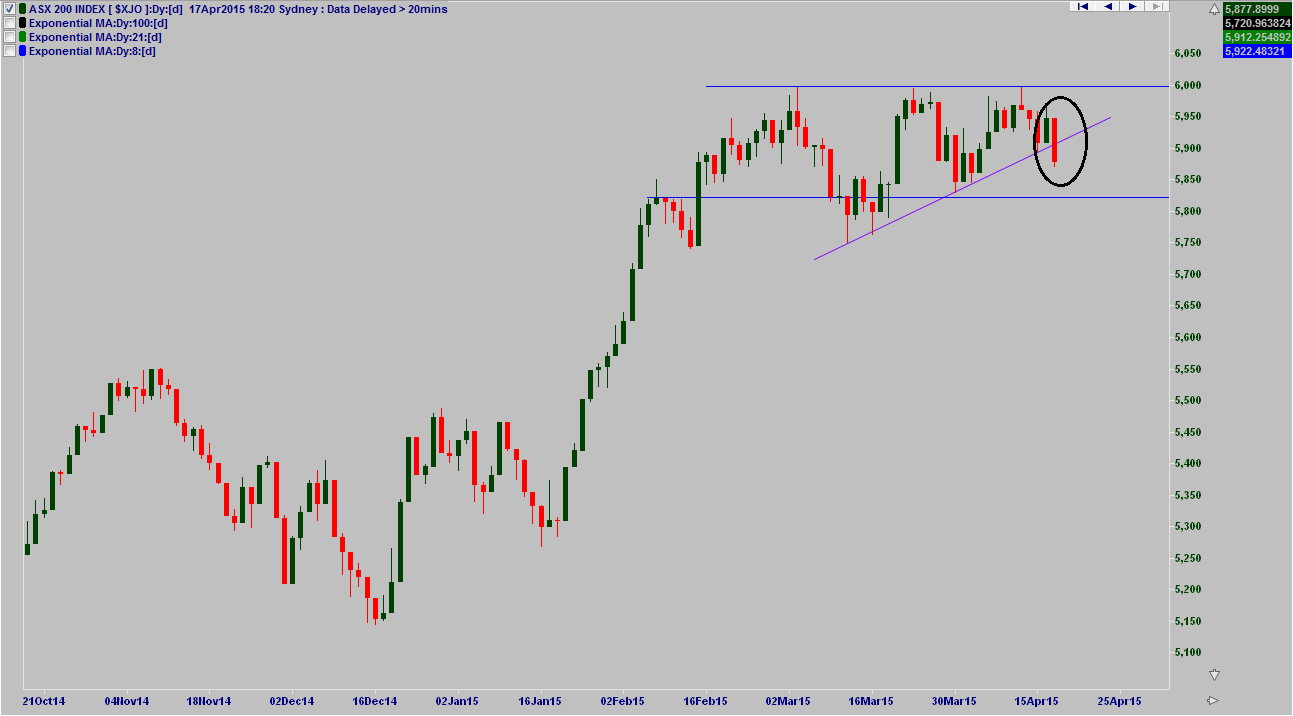Click the green MA 21 colour swatch
Viewport: 1293px width, 716px height.
pos(22,37)
